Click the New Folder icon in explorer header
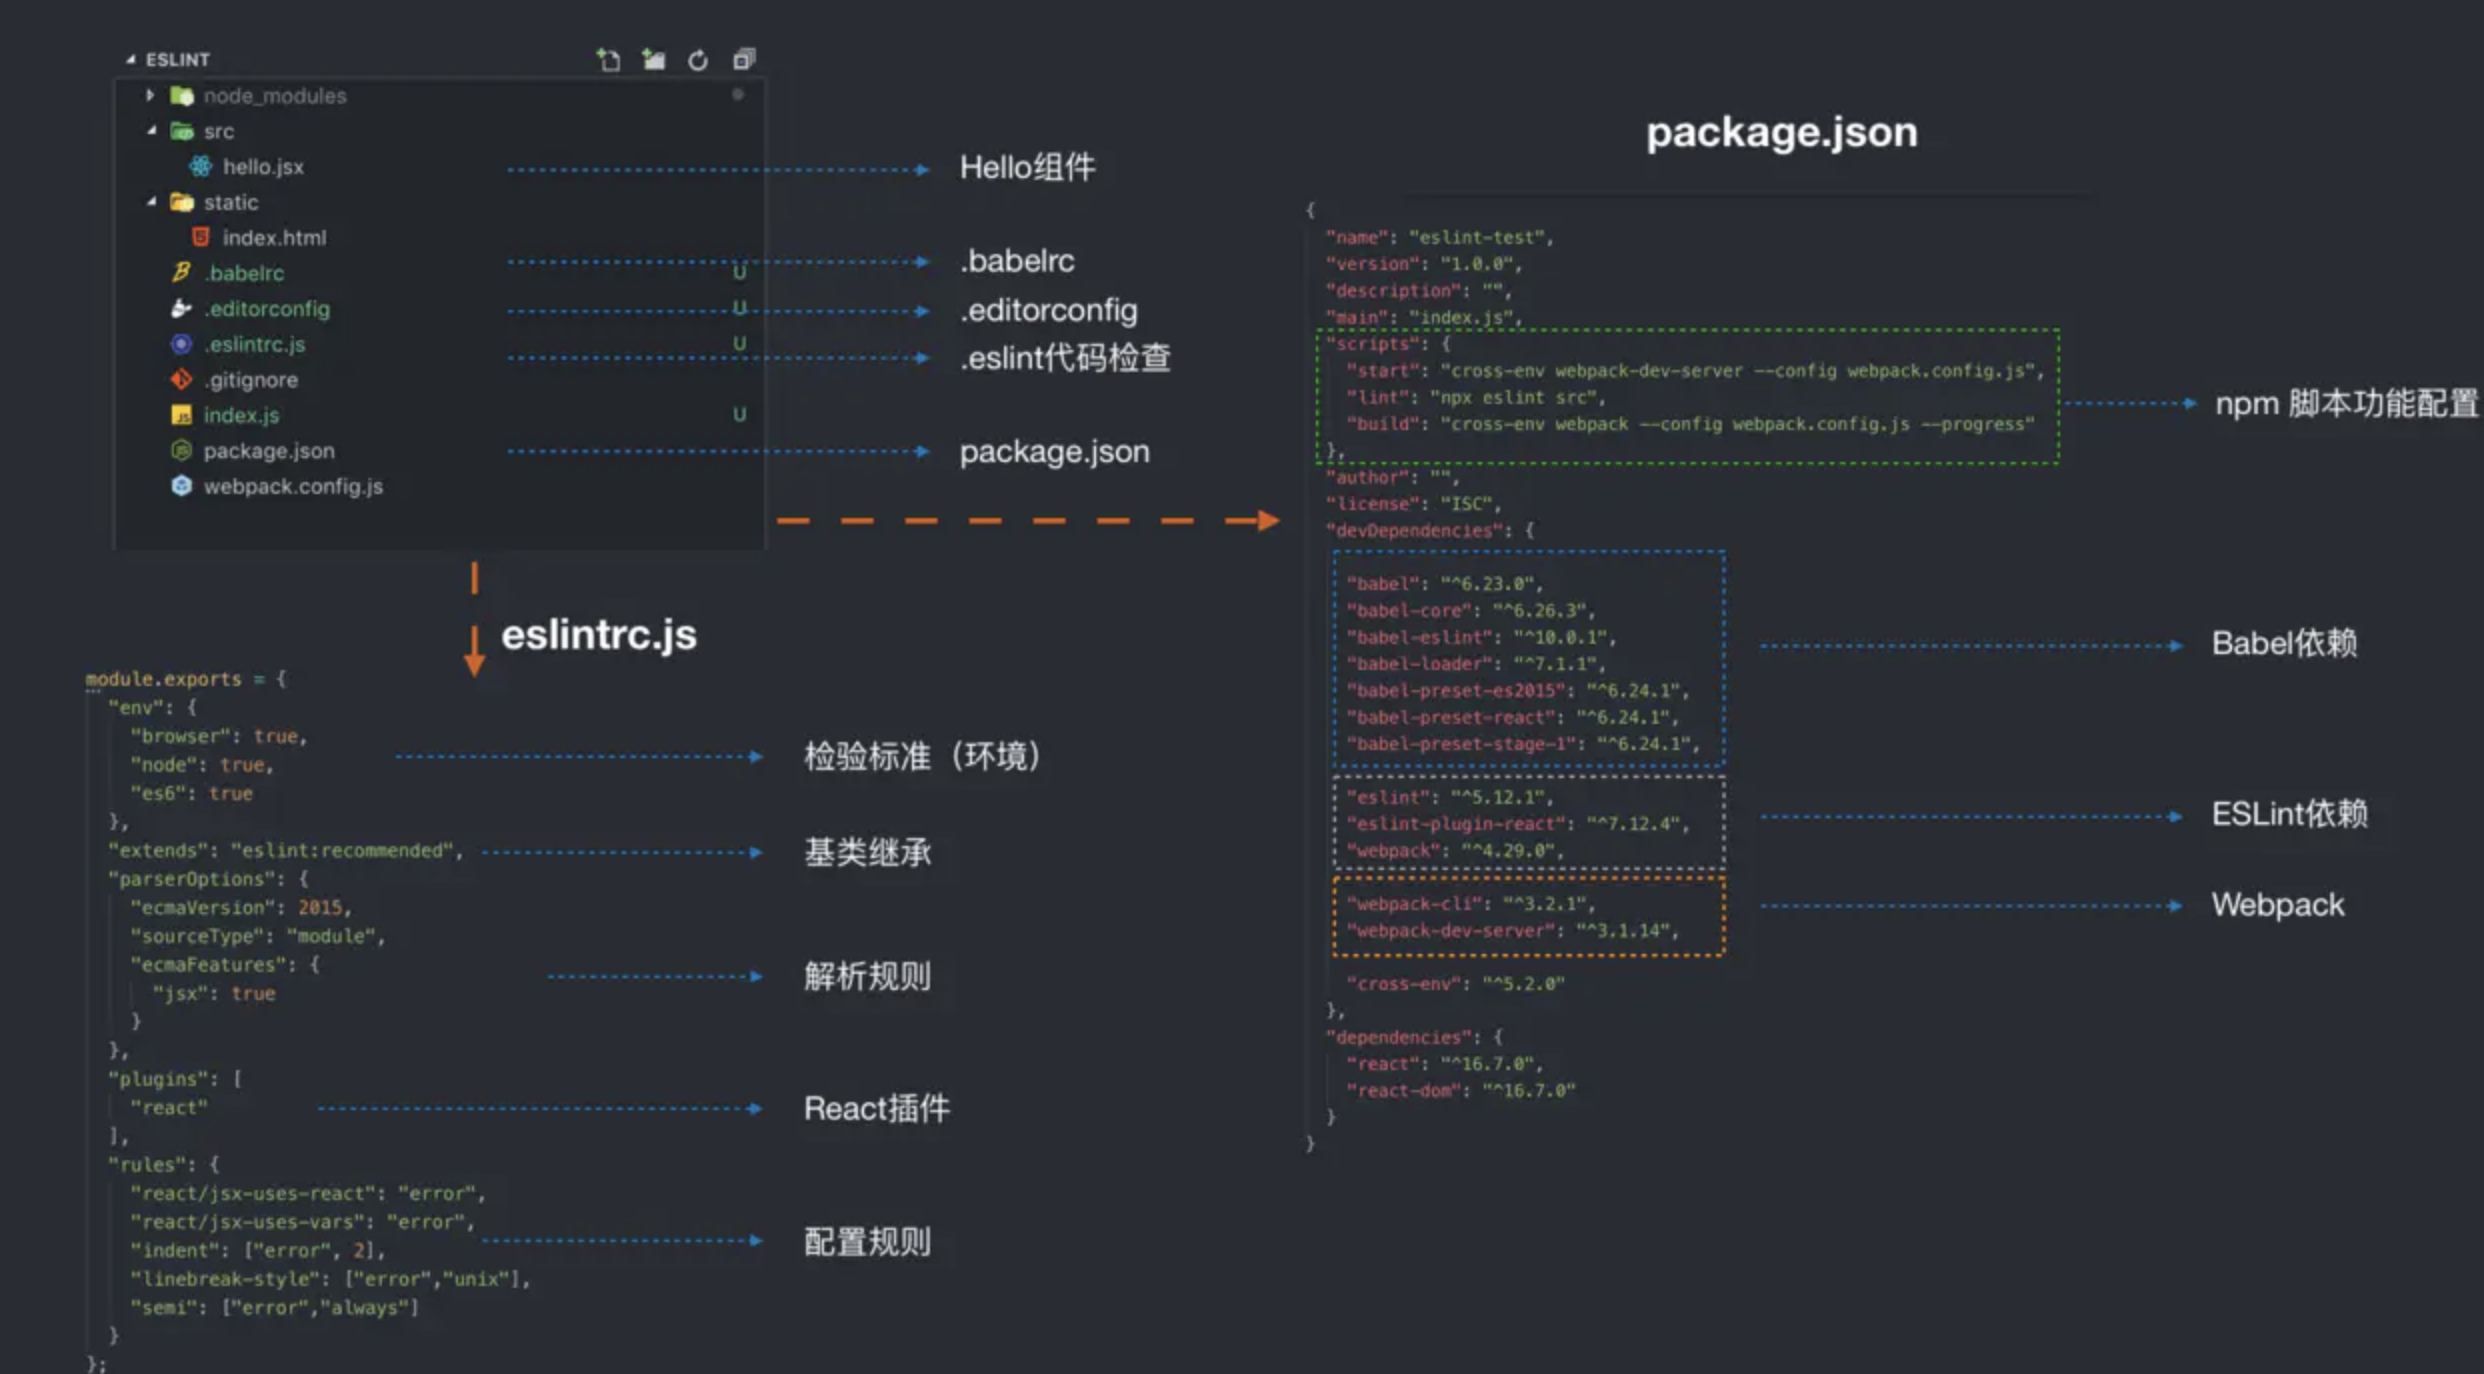This screenshot has width=2484, height=1374. (x=653, y=60)
